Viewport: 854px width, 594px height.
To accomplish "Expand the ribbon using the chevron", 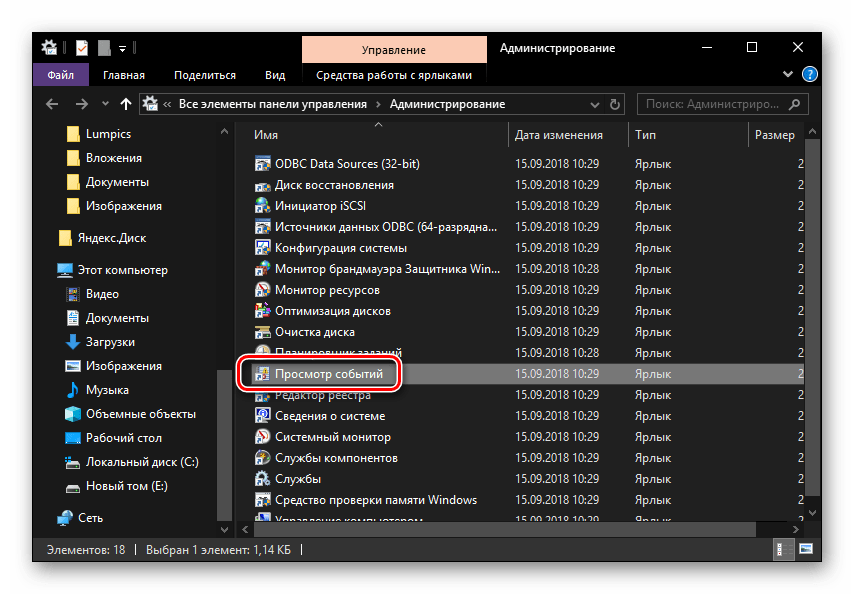I will click(x=791, y=75).
